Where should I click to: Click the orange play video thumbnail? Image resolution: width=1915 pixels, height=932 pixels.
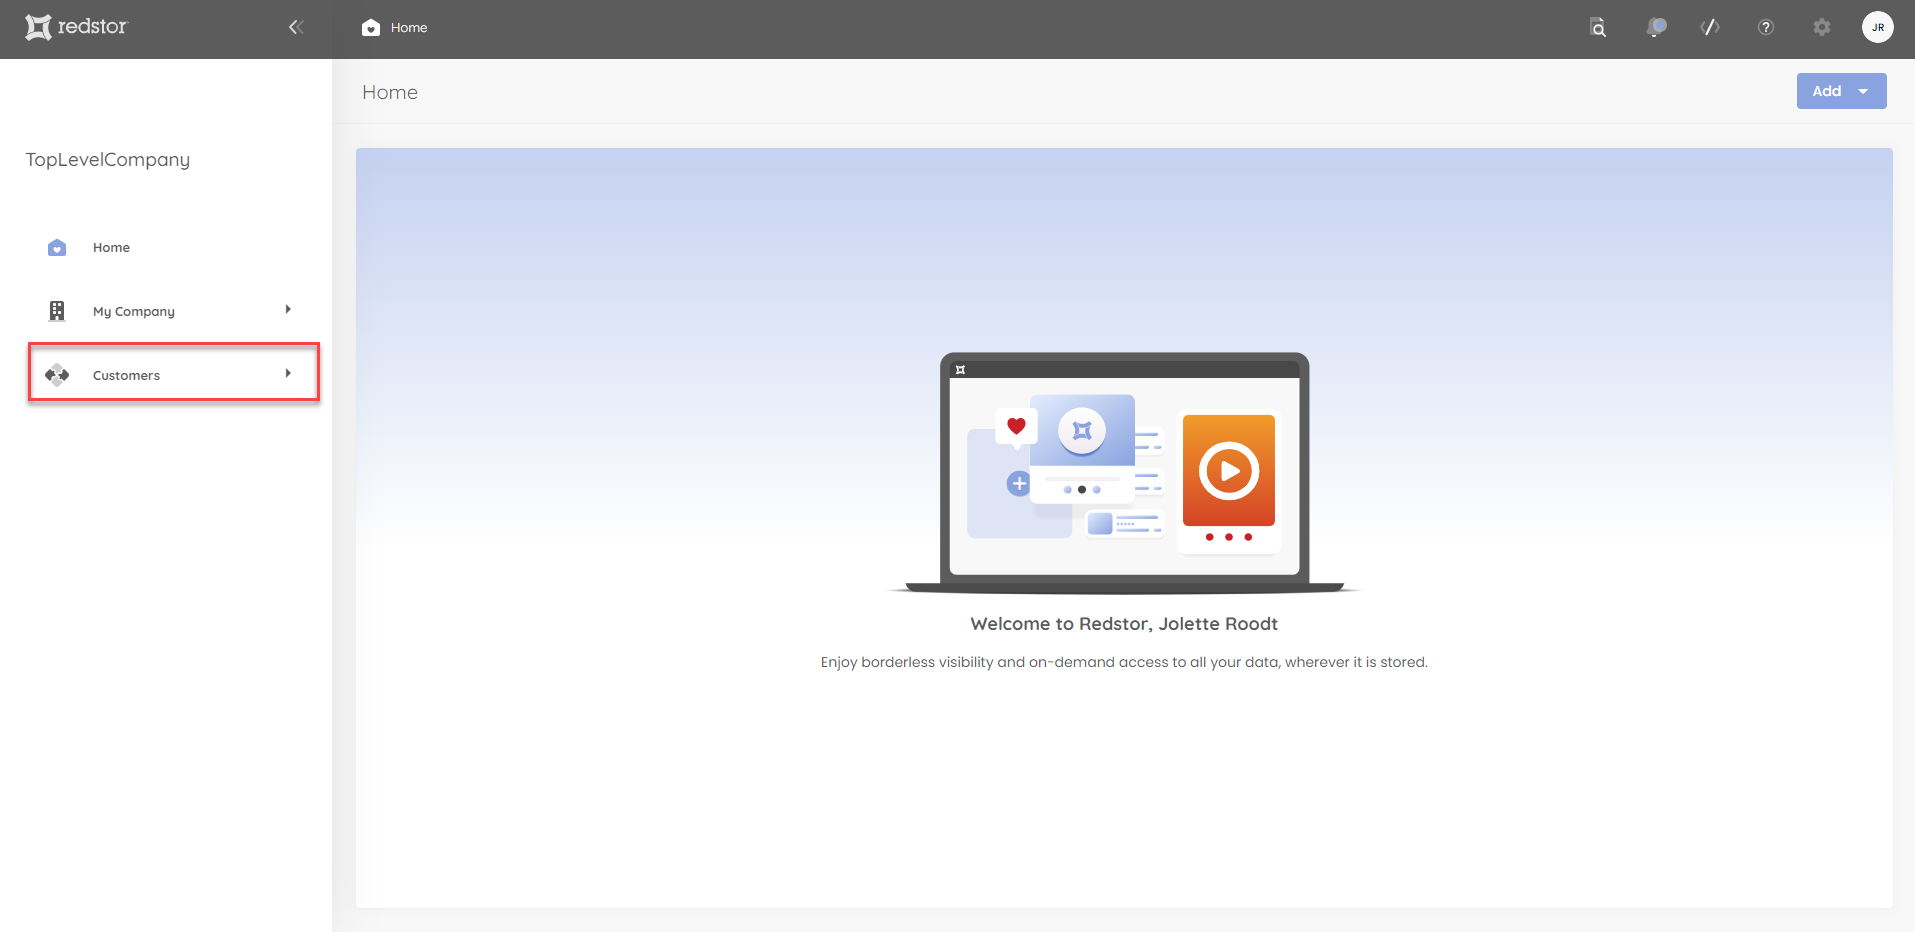point(1228,470)
